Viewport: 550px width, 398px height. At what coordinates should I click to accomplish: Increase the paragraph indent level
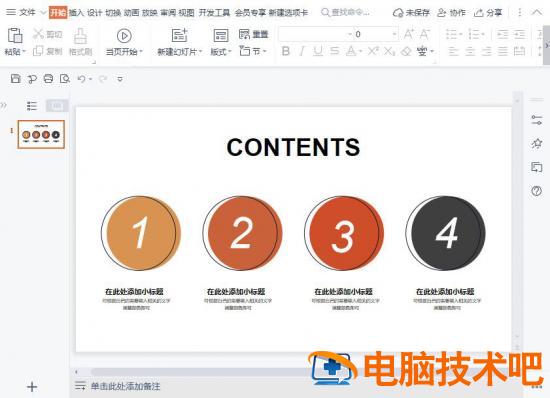tap(519, 34)
